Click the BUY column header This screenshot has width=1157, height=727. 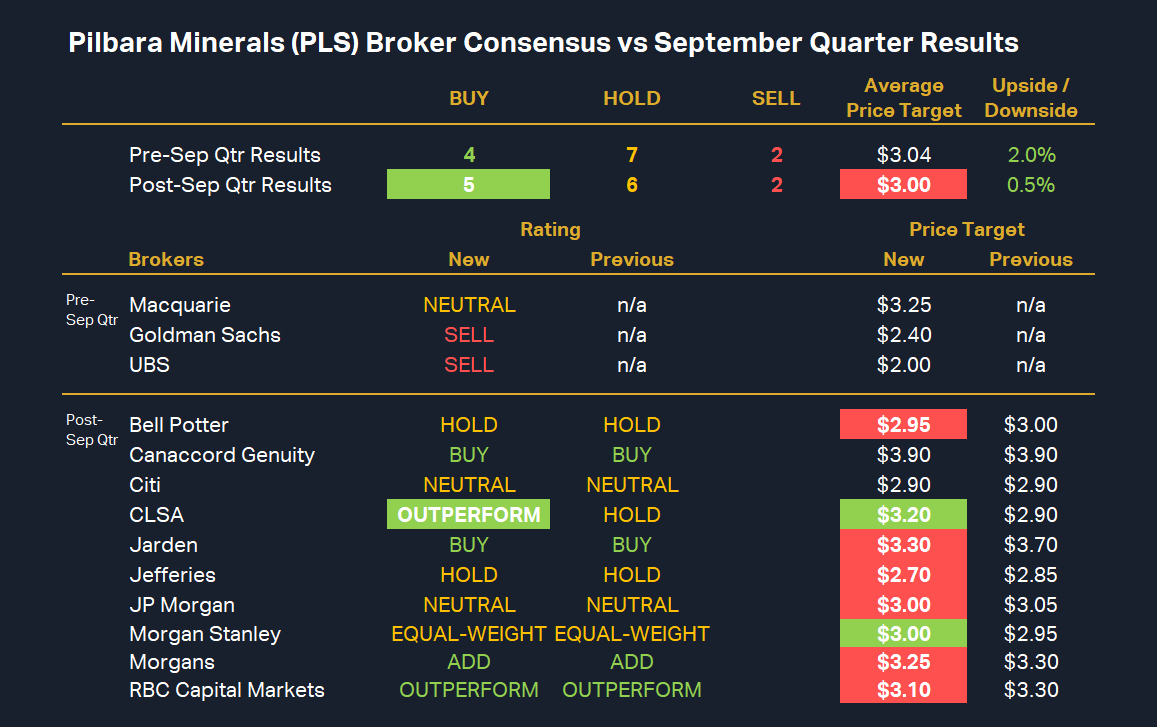[468, 98]
